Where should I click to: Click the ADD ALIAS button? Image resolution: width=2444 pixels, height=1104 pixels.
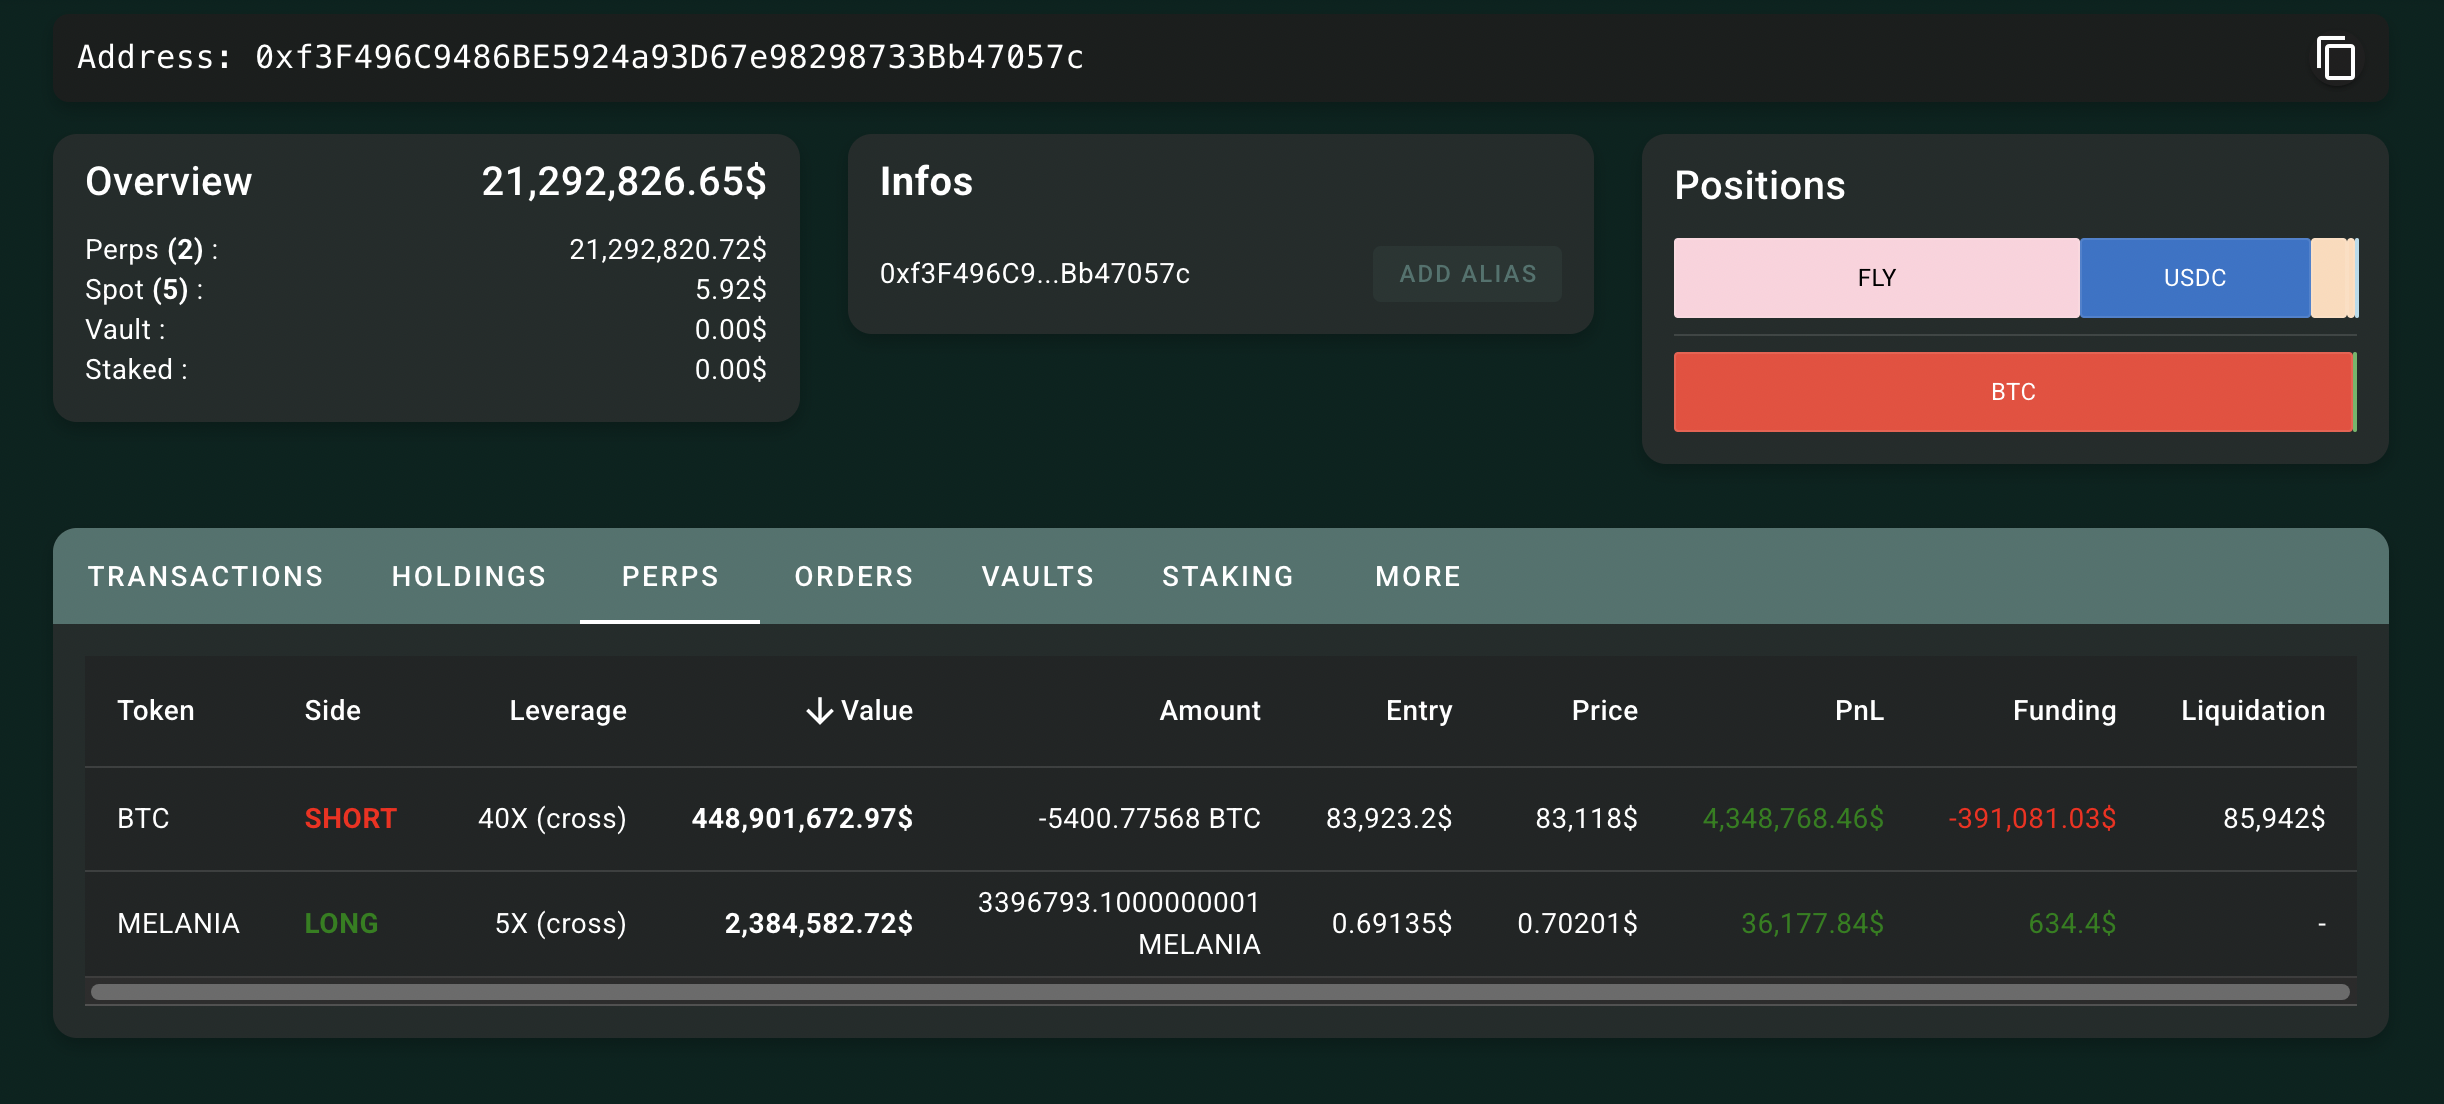[x=1467, y=274]
